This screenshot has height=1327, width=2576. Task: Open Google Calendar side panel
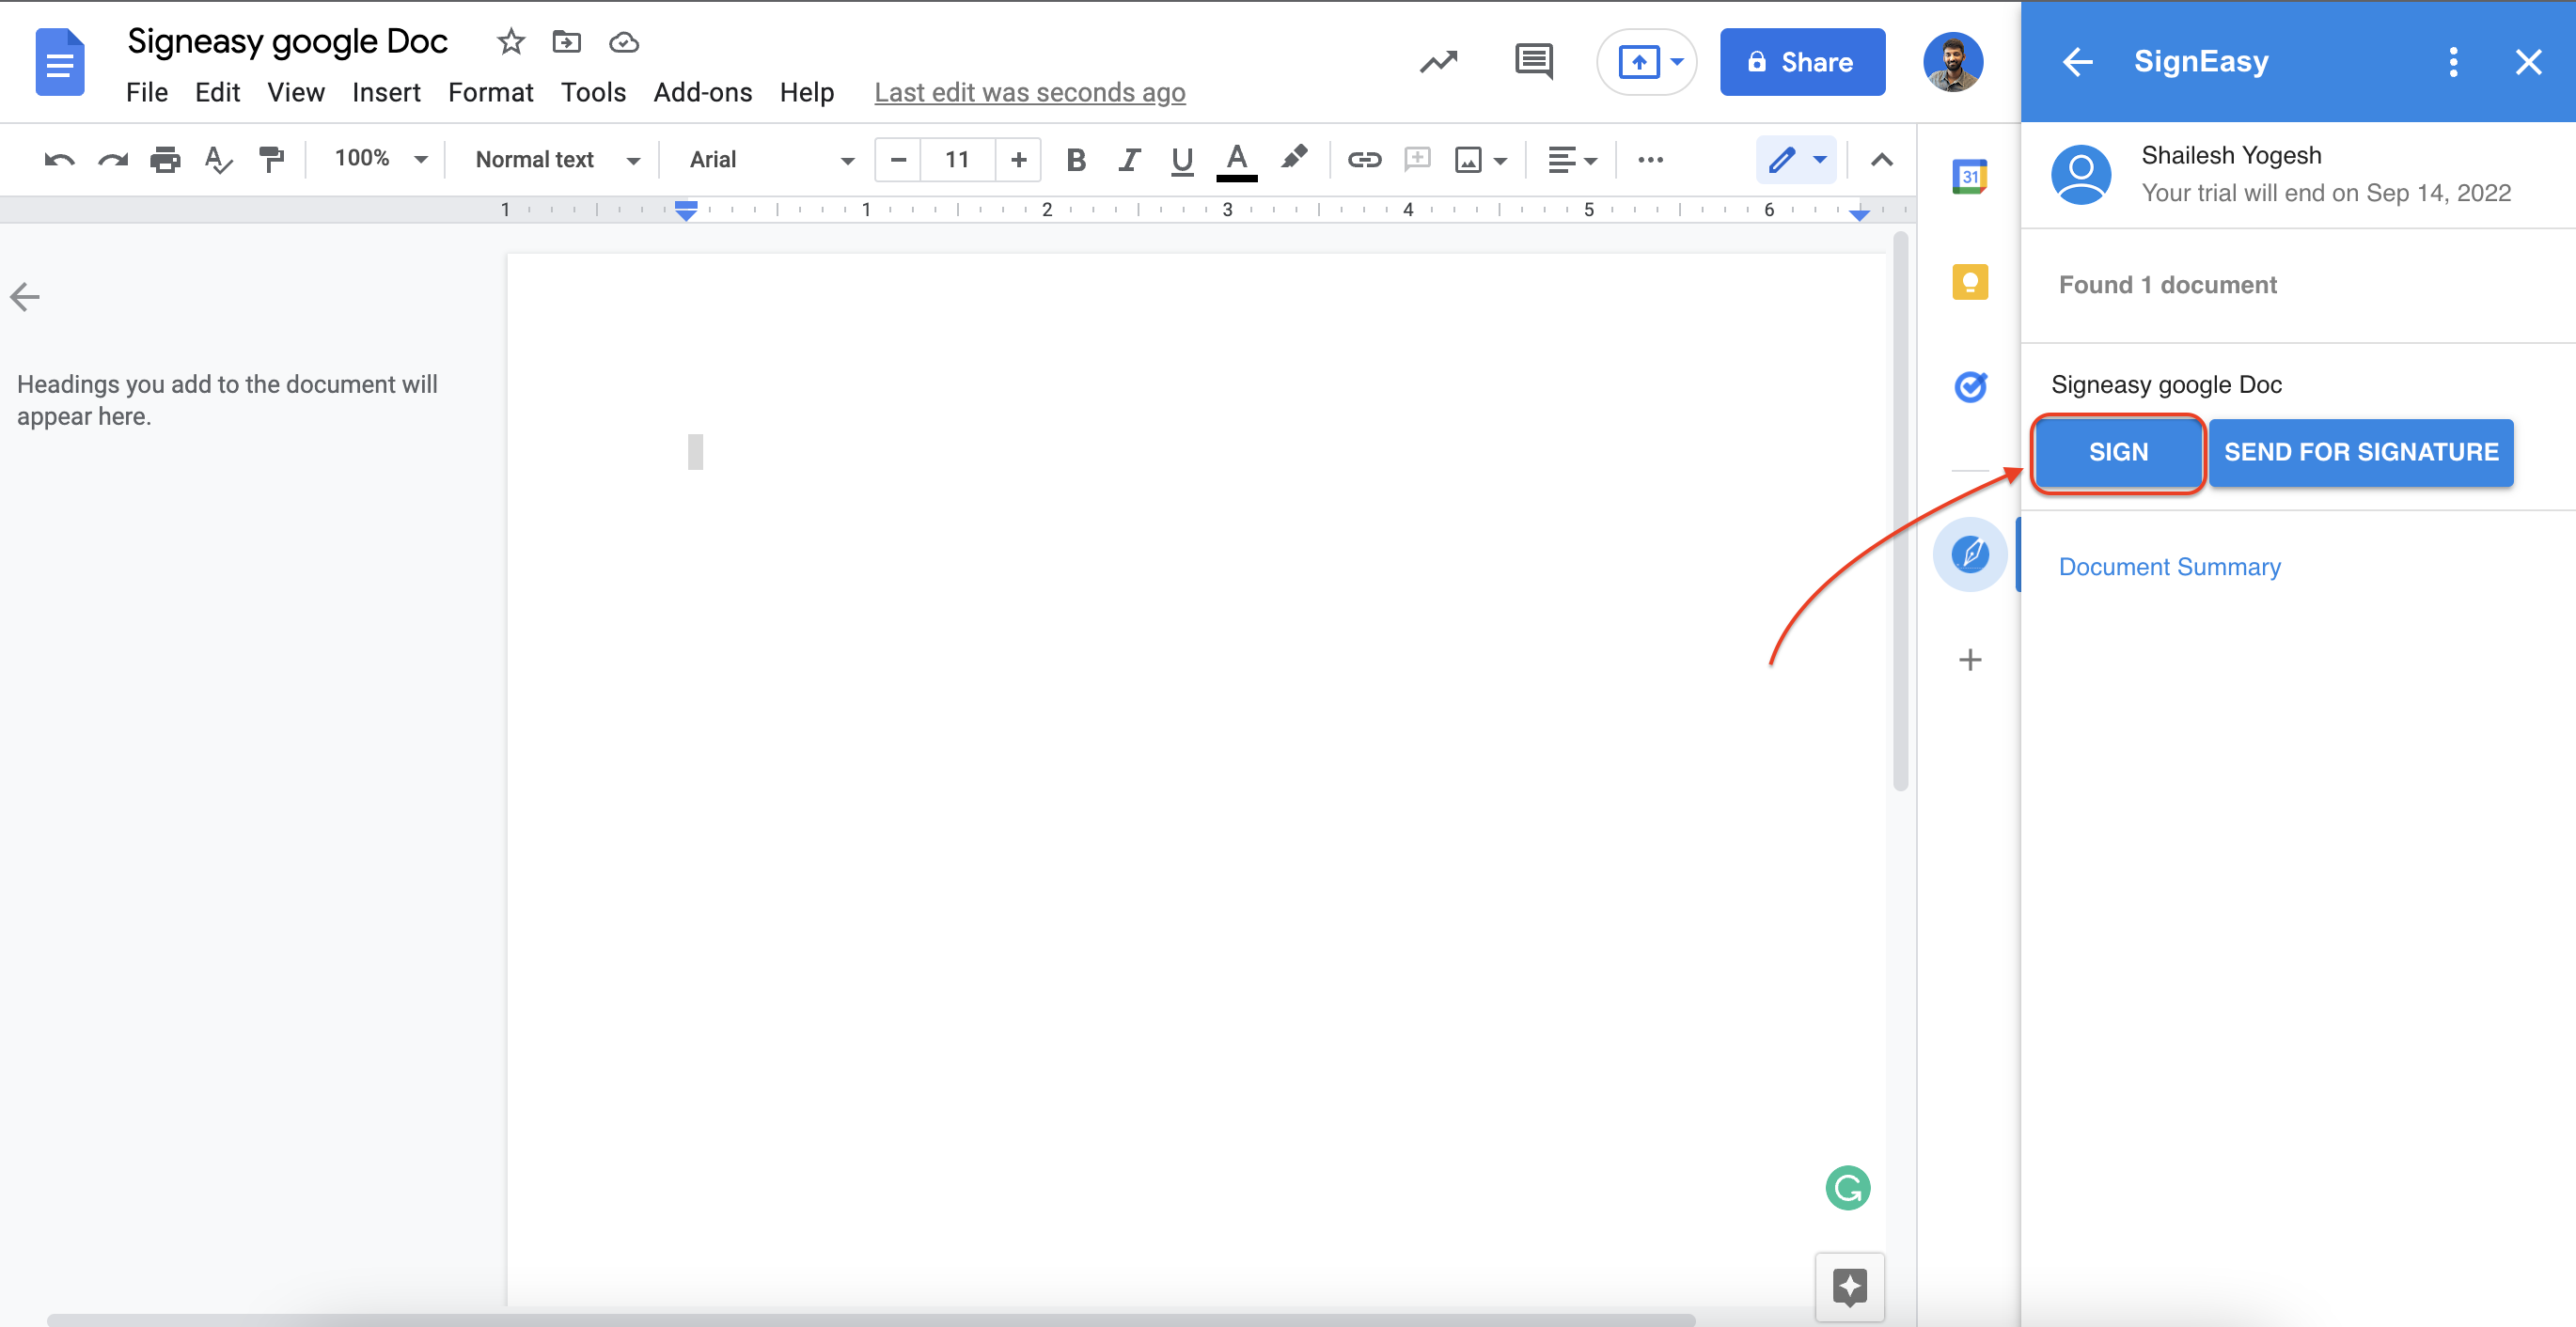tap(1970, 177)
